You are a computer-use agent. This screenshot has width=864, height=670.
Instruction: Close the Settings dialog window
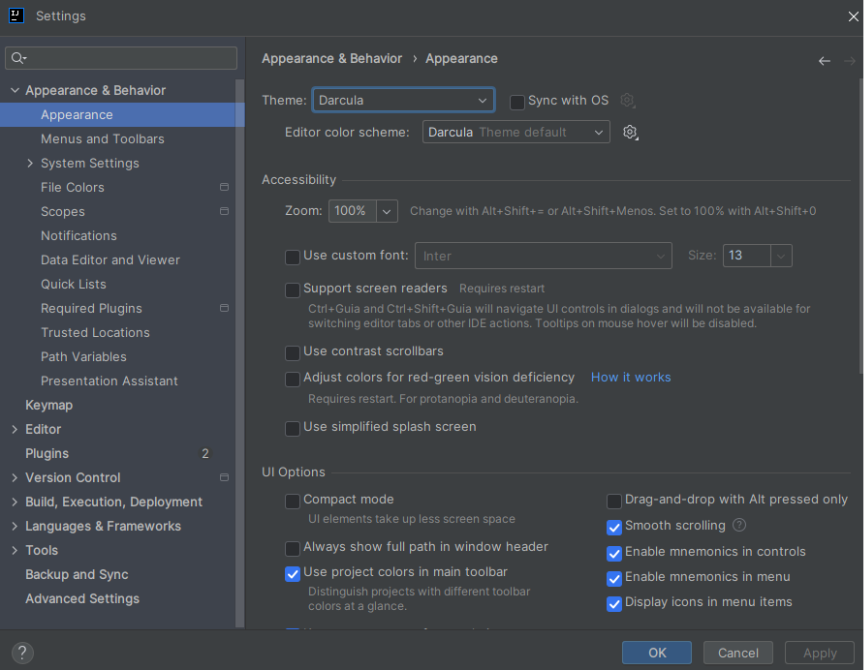[x=853, y=17]
